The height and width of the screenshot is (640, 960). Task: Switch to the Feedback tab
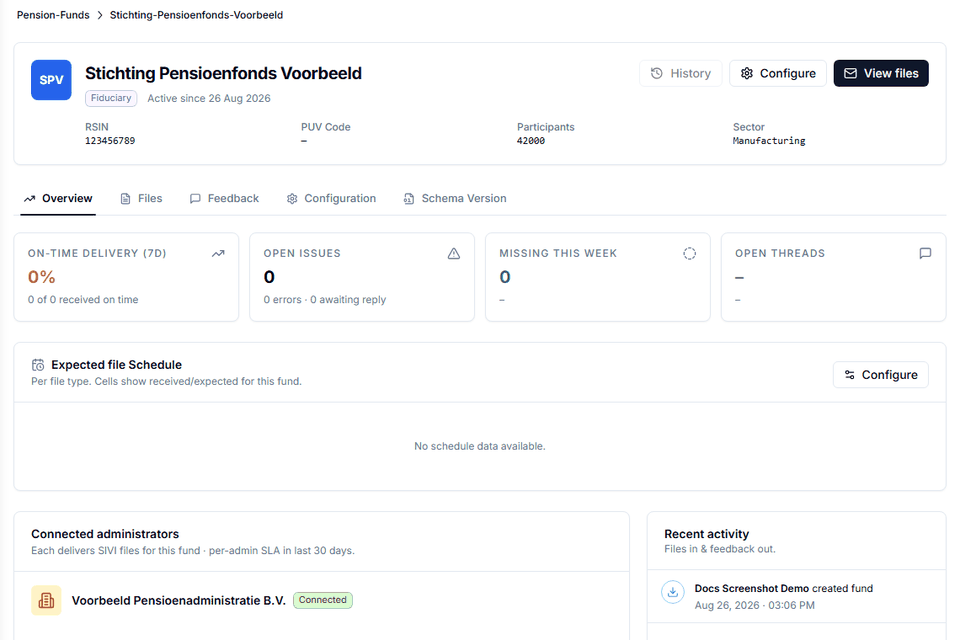pos(225,198)
